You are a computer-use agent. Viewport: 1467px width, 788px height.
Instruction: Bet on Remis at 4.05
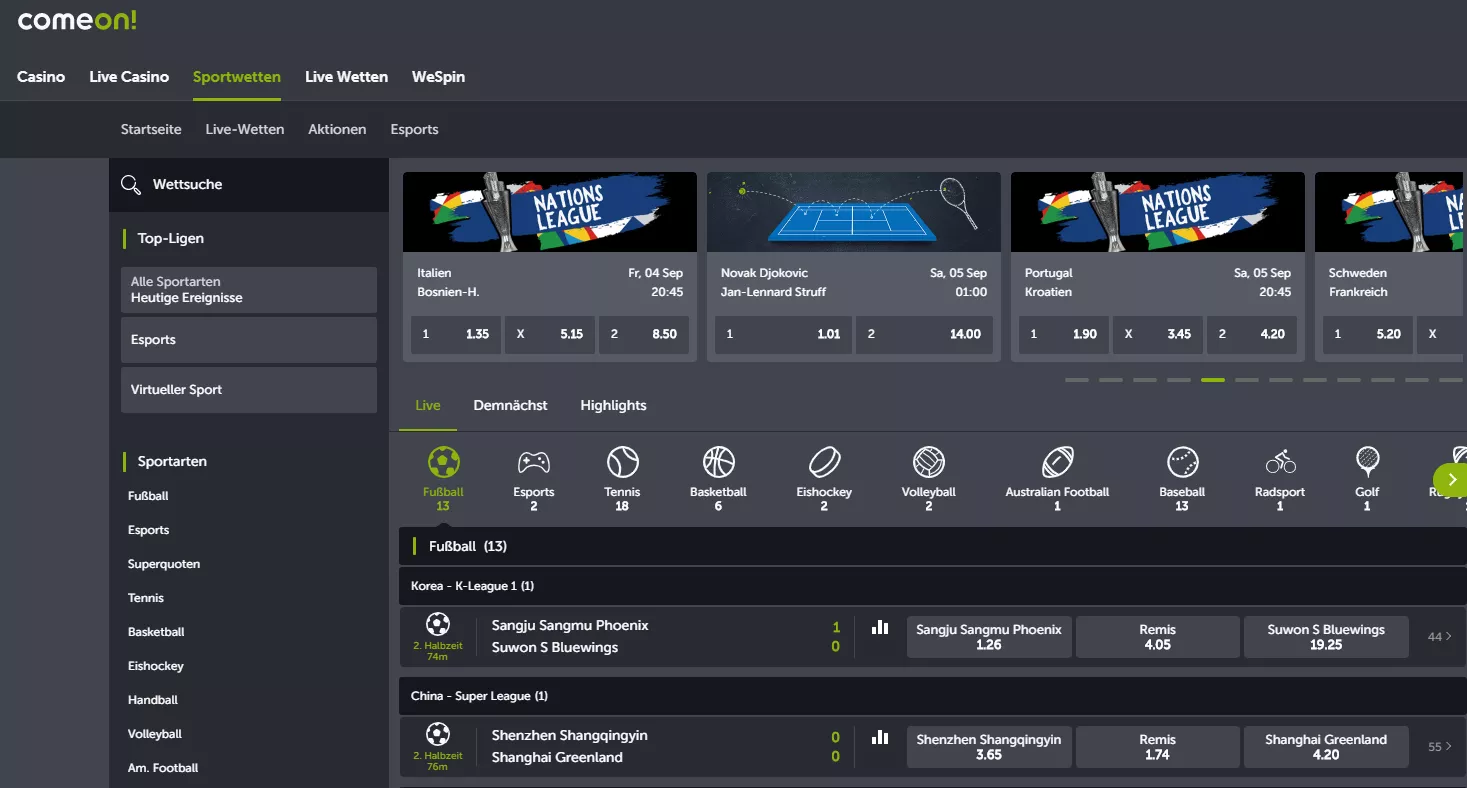point(1157,637)
